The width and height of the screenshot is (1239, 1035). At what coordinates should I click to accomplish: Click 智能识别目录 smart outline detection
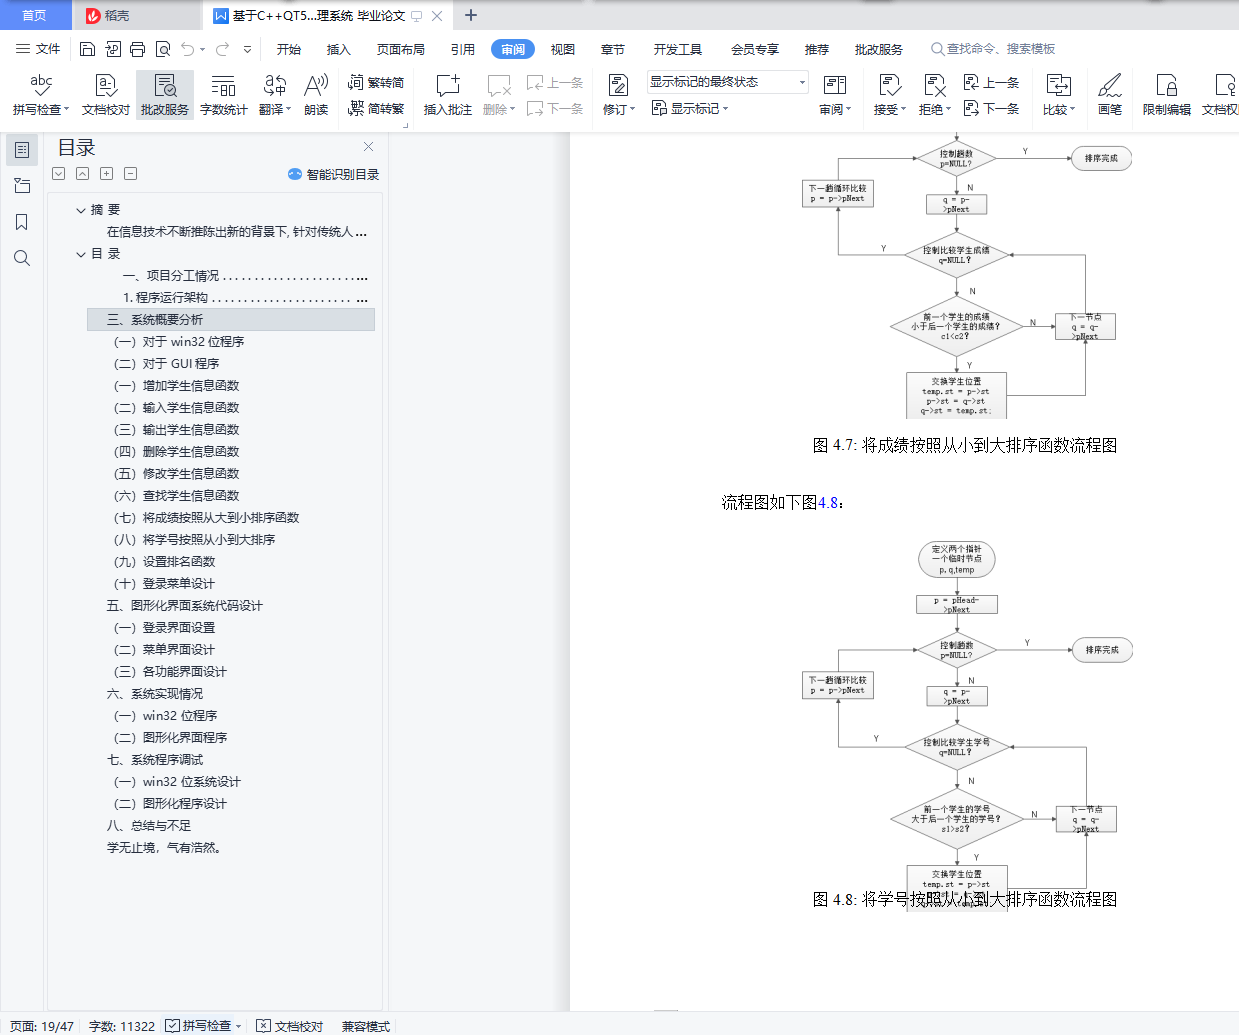pyautogui.click(x=334, y=174)
